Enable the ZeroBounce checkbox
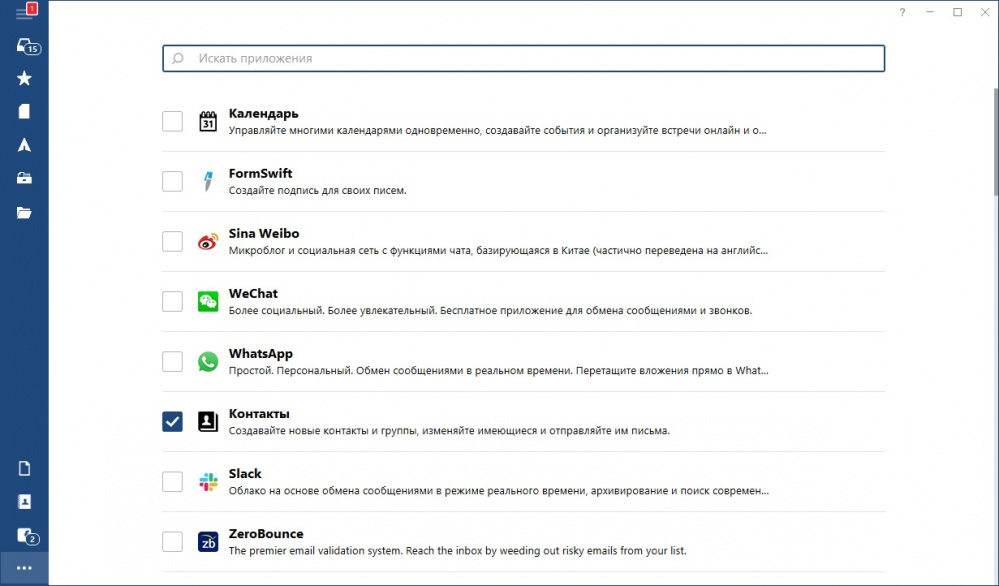The width and height of the screenshot is (999, 586). click(x=172, y=541)
